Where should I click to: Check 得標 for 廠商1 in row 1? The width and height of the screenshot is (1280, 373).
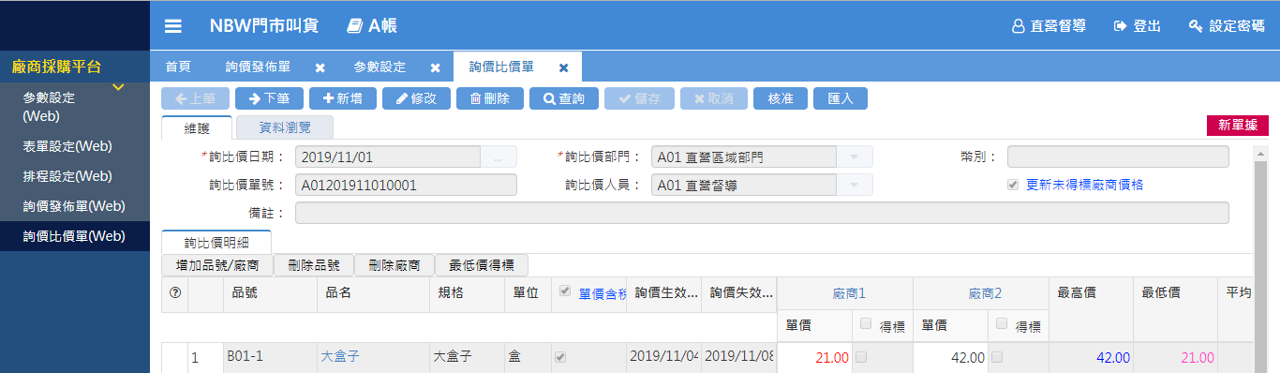click(862, 357)
